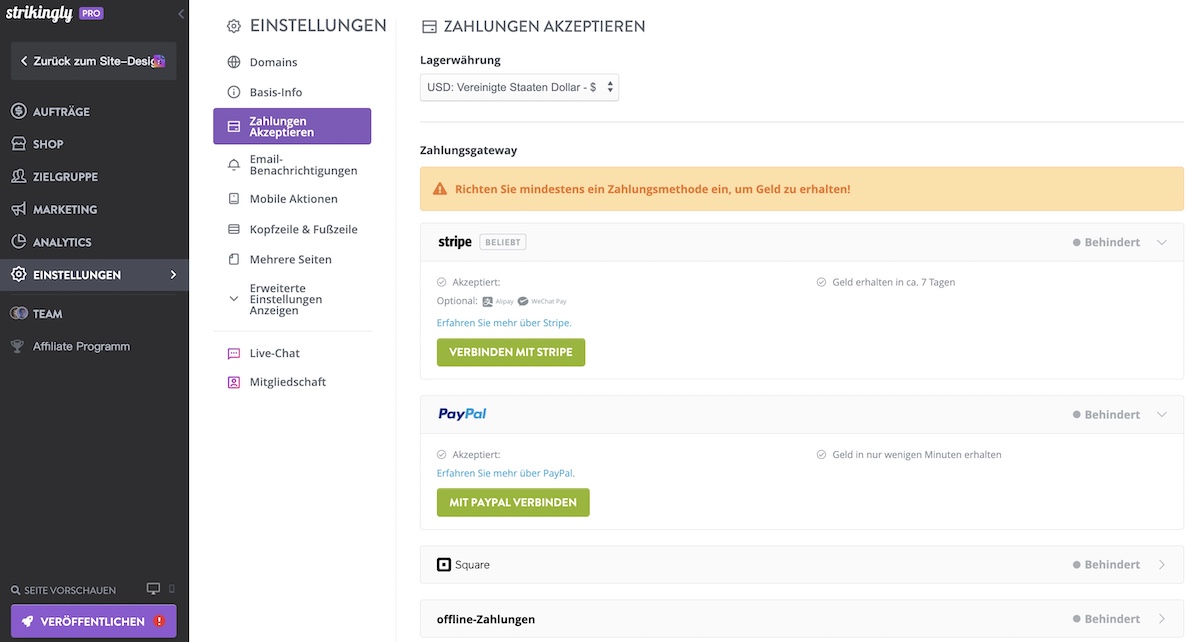
Task: Show Erweiterte Einstellungen Anzeigen options
Action: click(x=286, y=299)
